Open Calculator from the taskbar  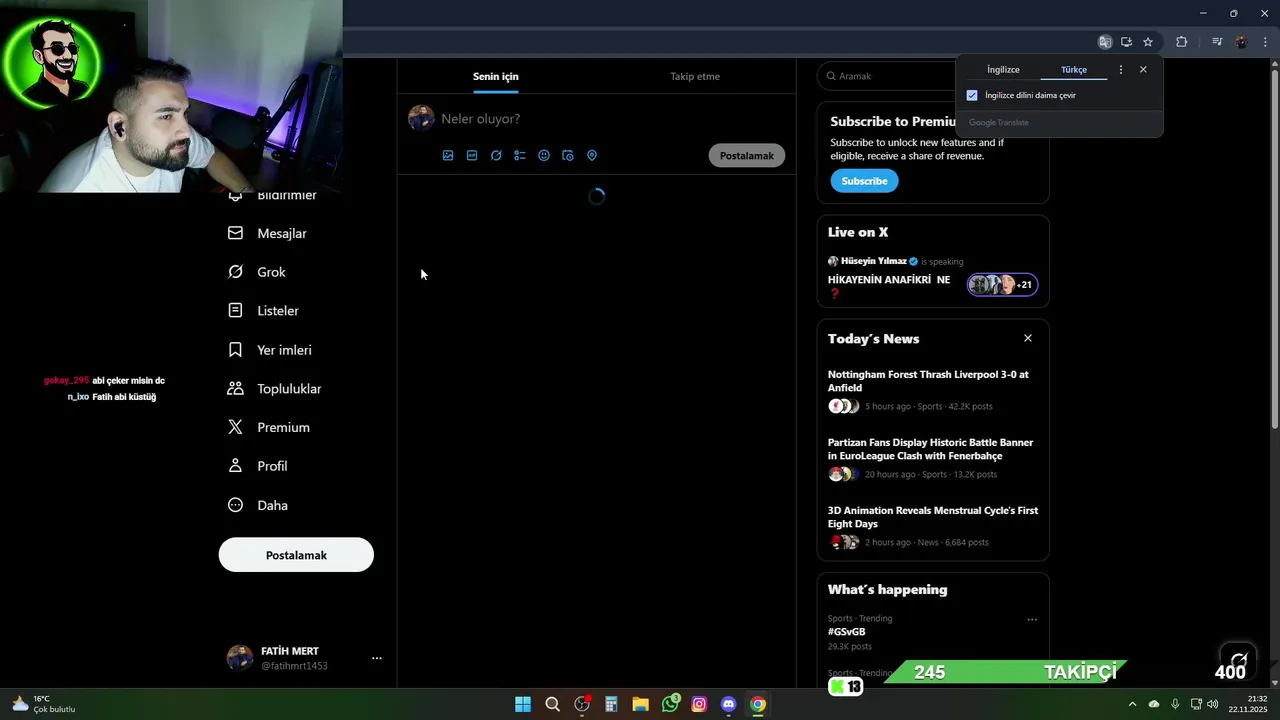(x=611, y=704)
